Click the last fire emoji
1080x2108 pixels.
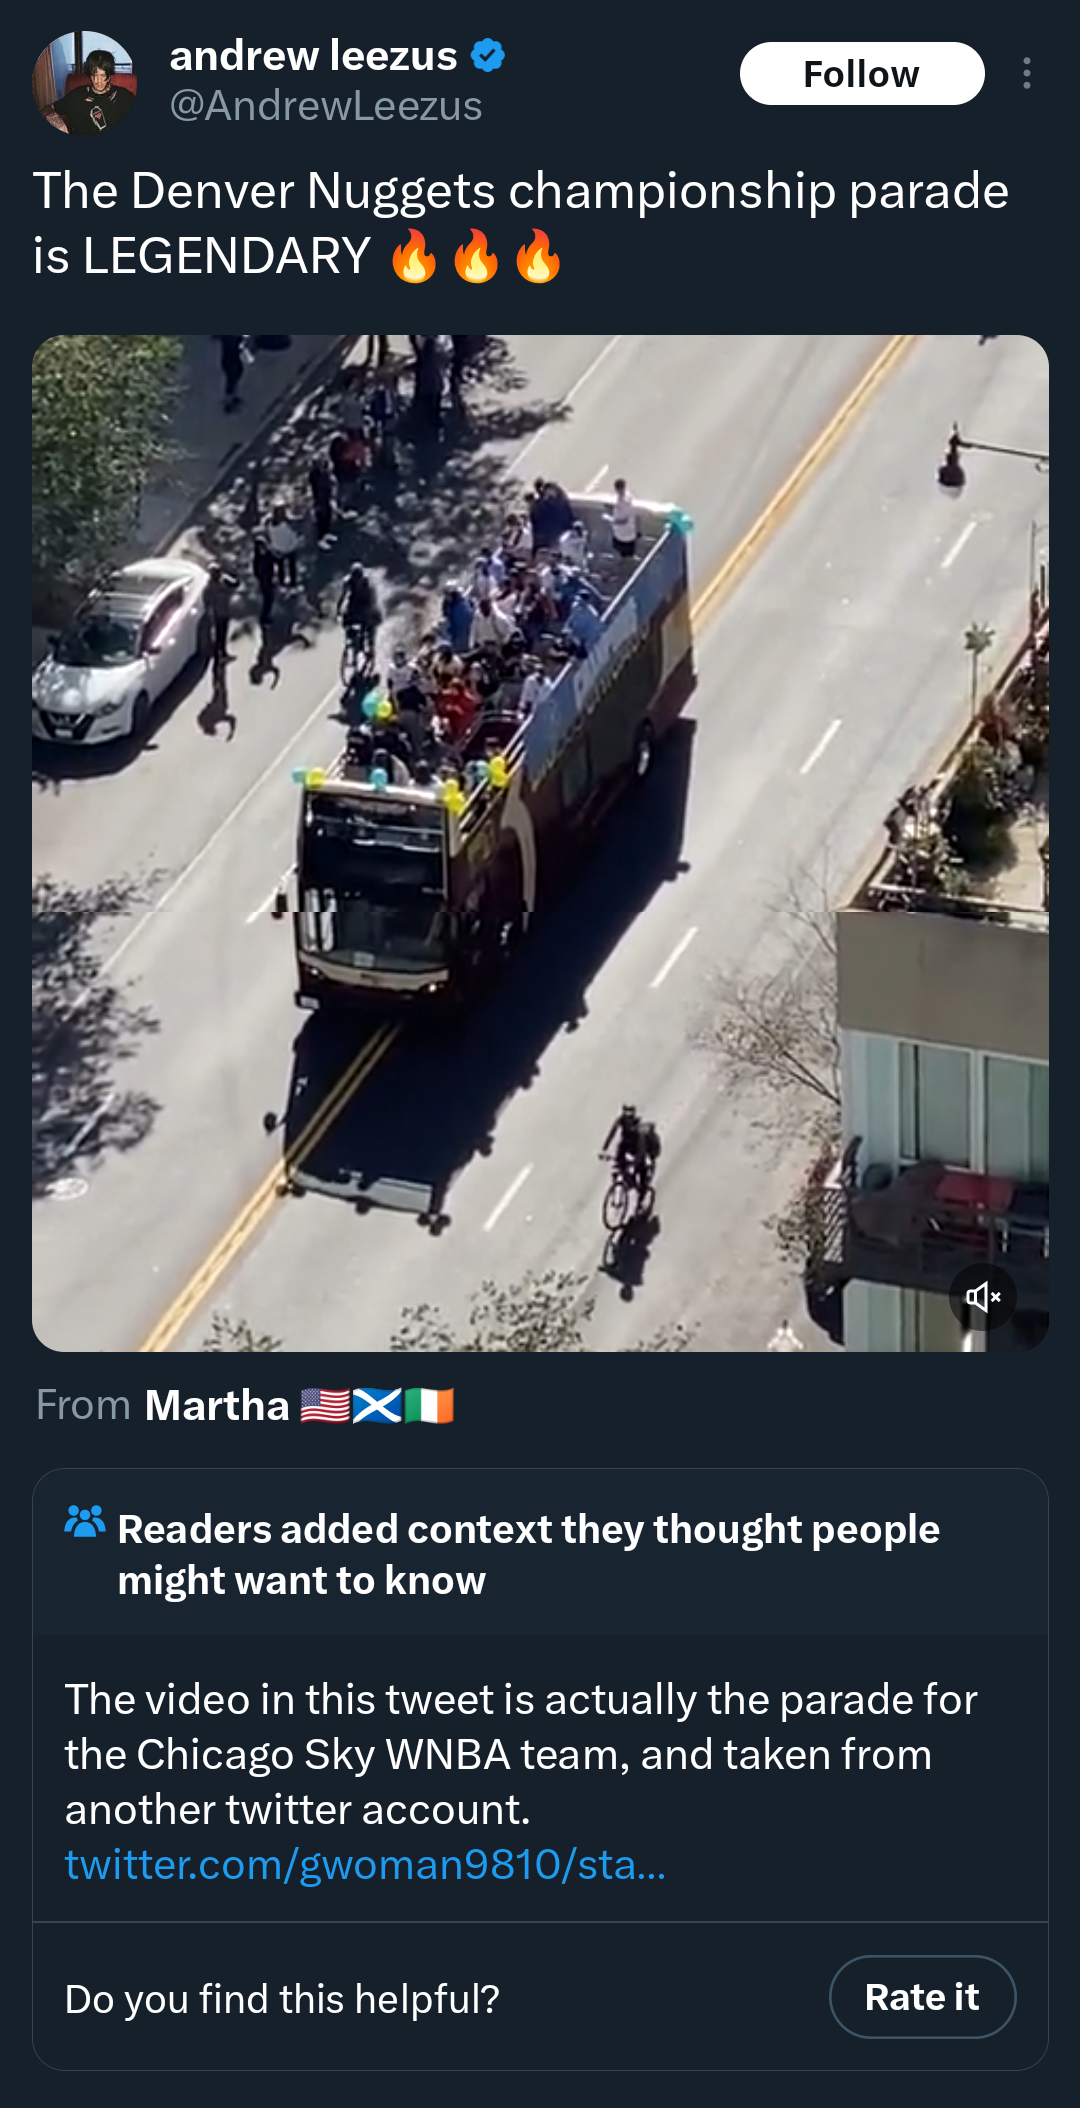pyautogui.click(x=538, y=256)
